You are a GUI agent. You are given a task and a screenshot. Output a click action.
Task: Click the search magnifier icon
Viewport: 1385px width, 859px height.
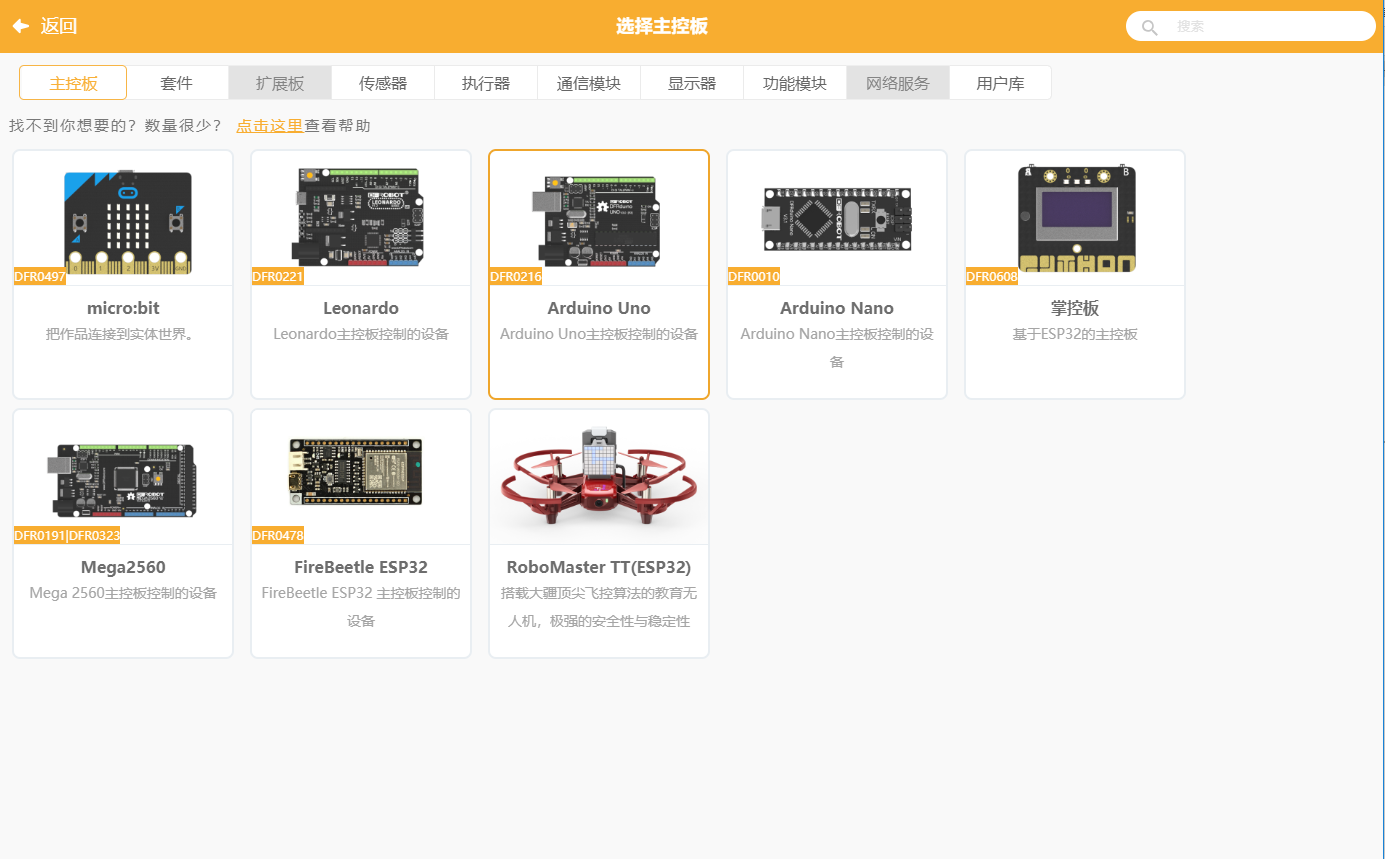pos(1150,27)
